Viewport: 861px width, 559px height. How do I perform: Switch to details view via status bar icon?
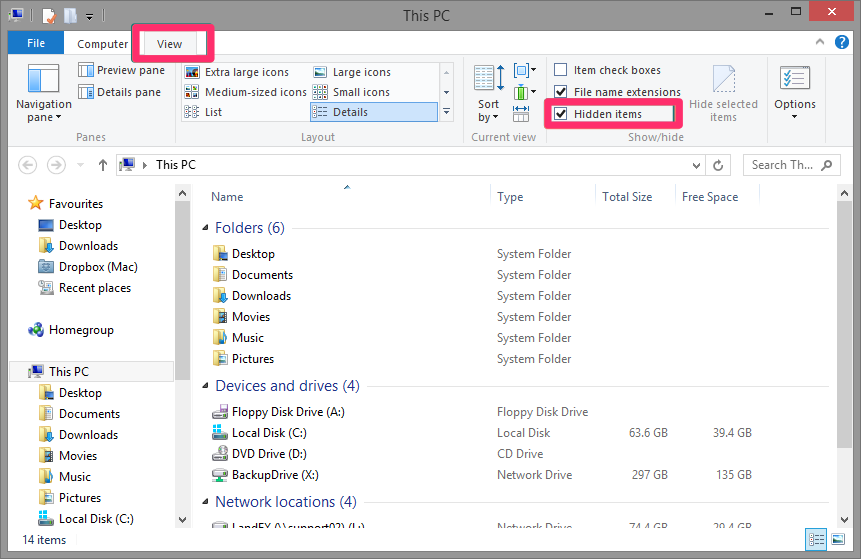[x=816, y=540]
